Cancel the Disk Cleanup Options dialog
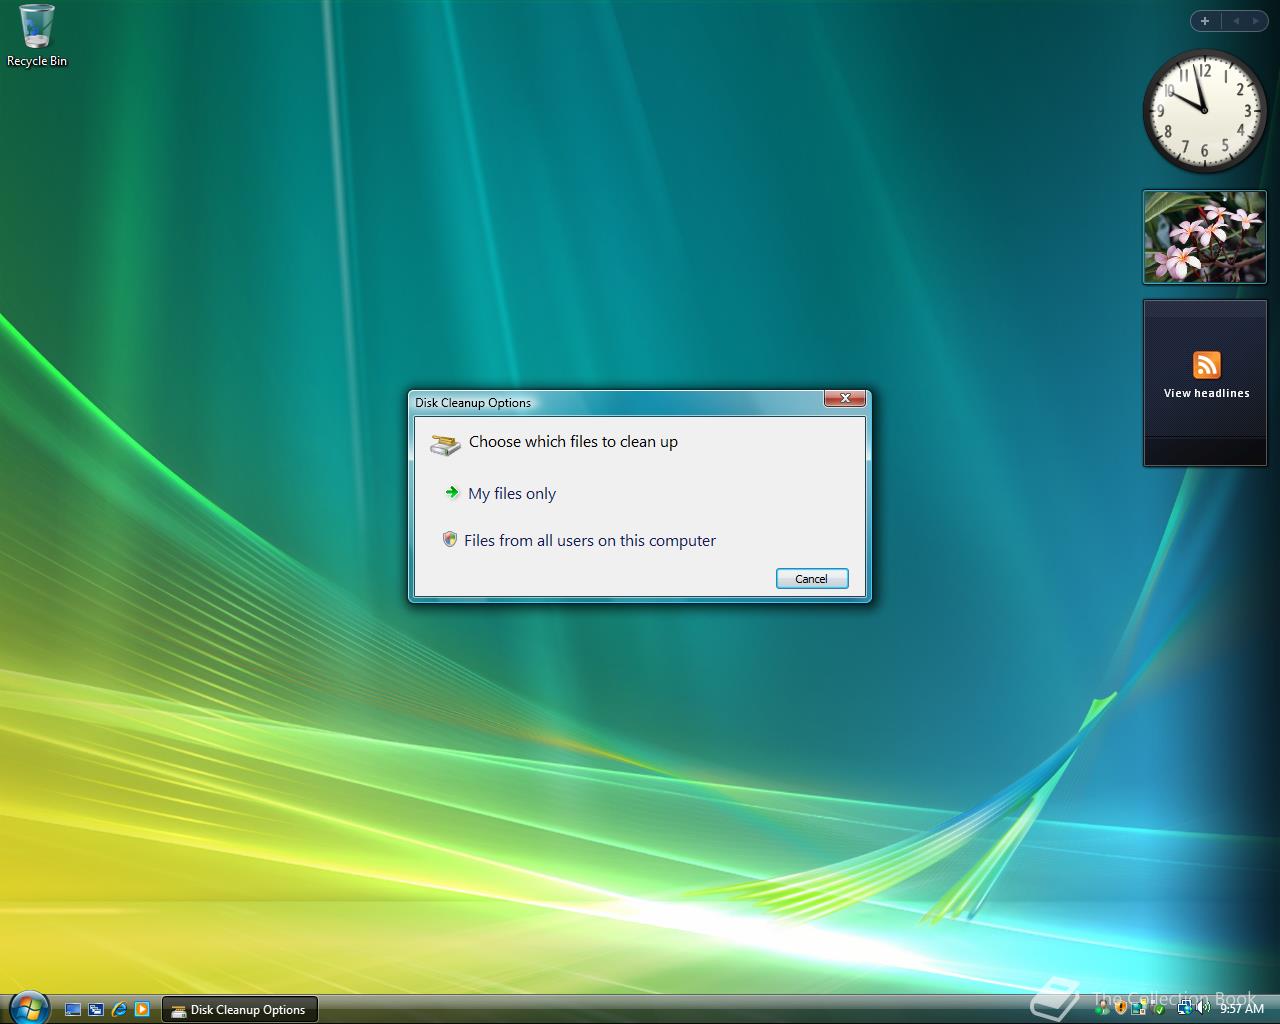Screen dimensions: 1280x1024 [x=812, y=579]
